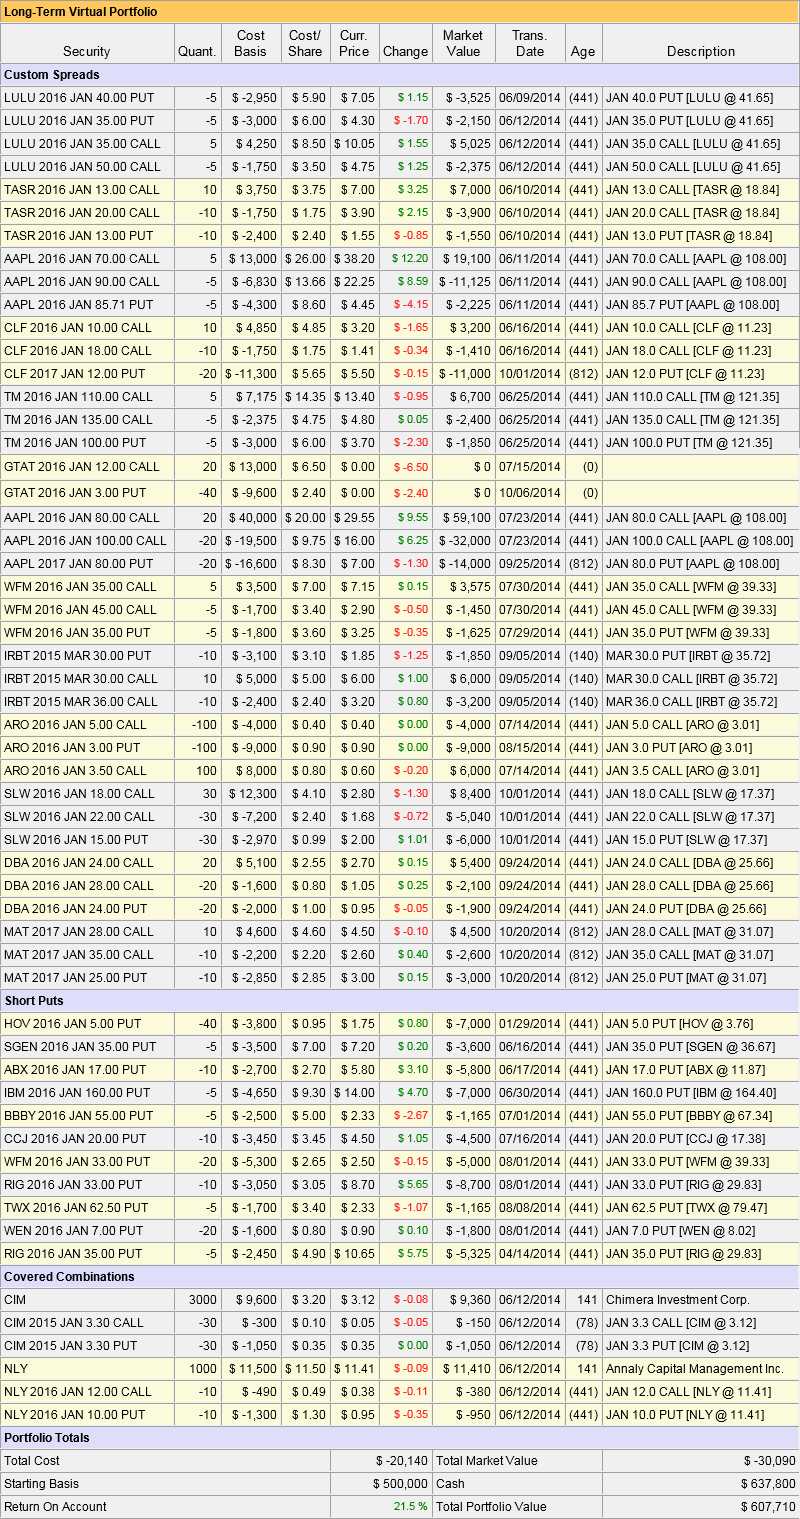
Task: Click RIG 2016 JAN 35.00 PUT security
Action: [x=75, y=1254]
